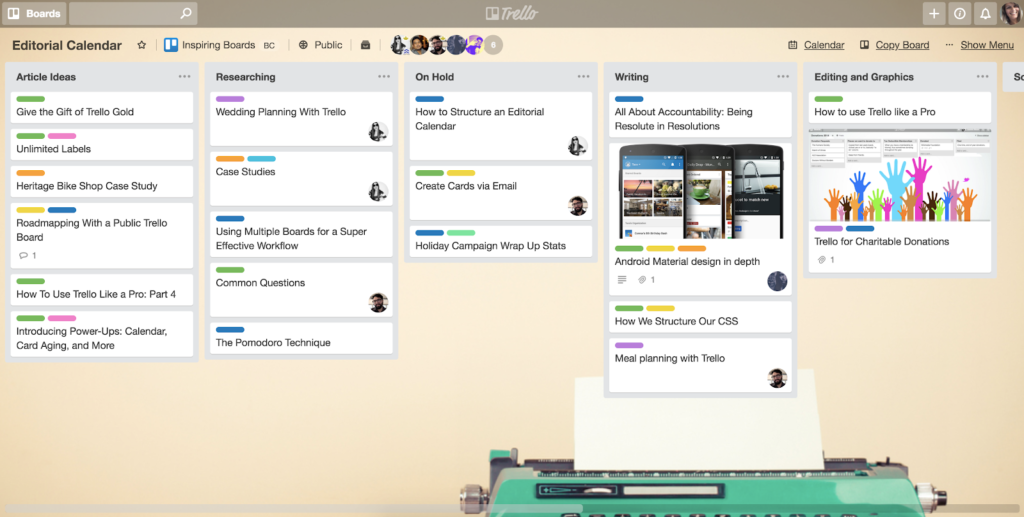Screen dimensions: 1024x517
Task: Change the Public visibility setting
Action: pos(320,45)
